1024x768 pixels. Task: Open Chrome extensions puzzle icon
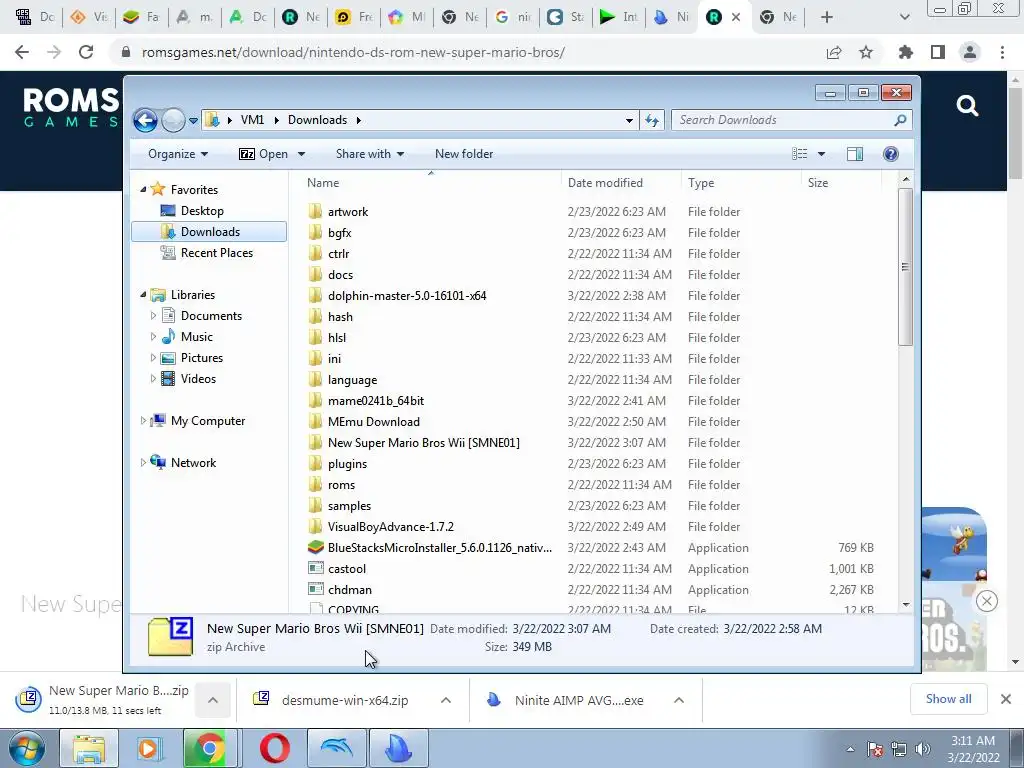pos(906,52)
